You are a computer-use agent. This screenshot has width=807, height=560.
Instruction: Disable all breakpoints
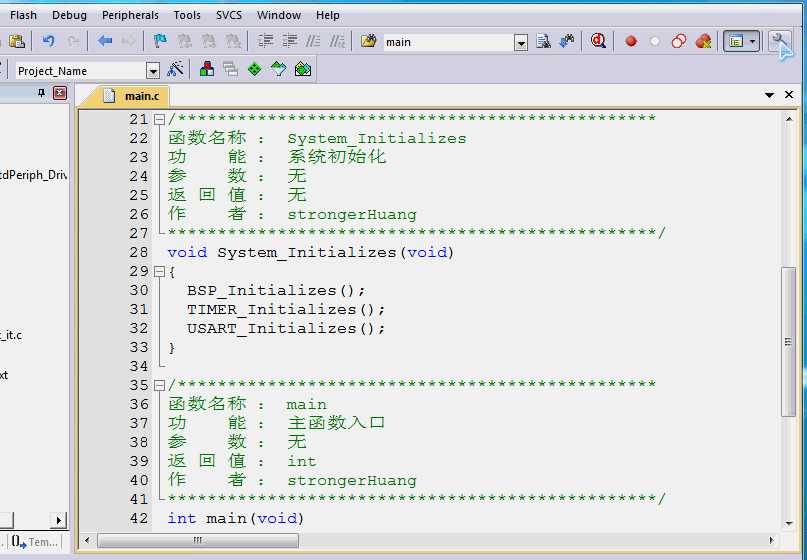point(679,41)
